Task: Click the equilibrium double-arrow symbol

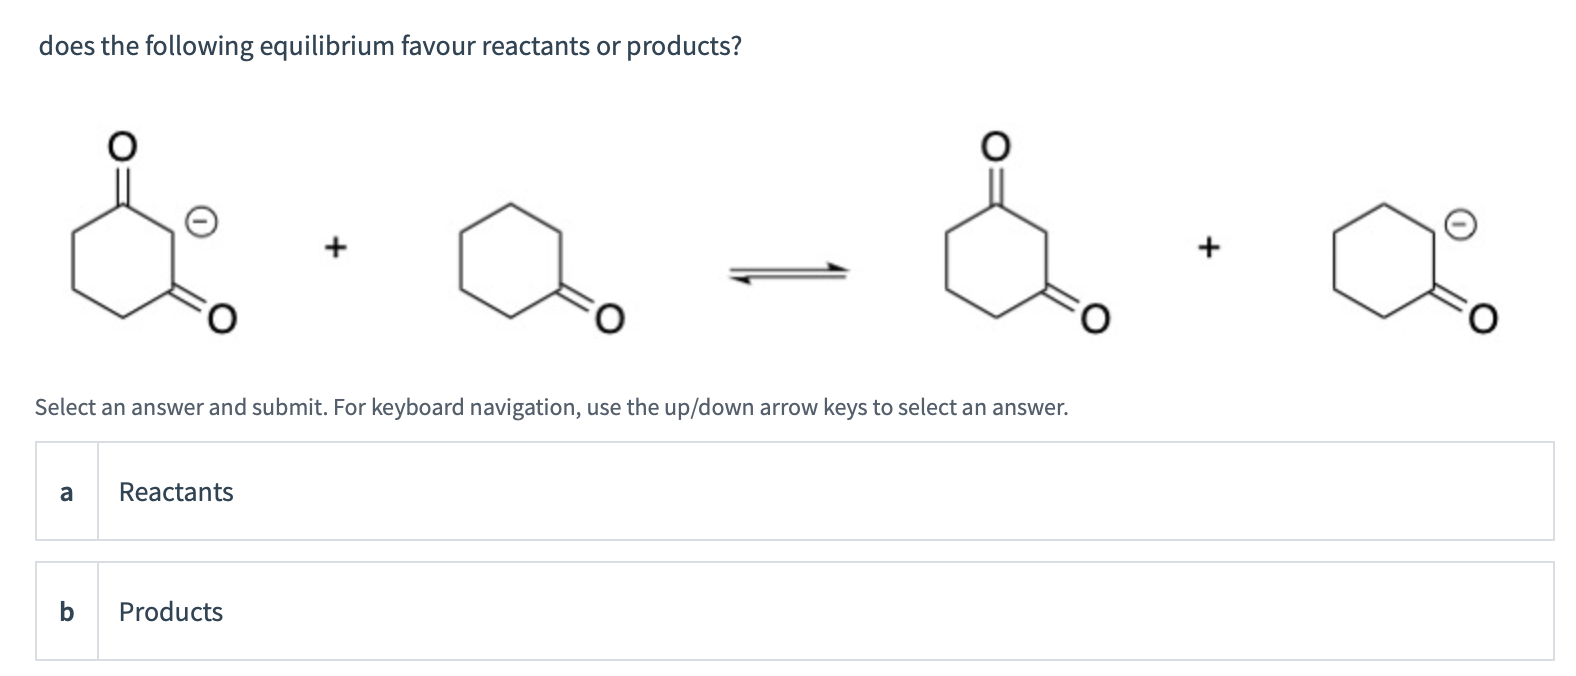Action: coord(789,273)
